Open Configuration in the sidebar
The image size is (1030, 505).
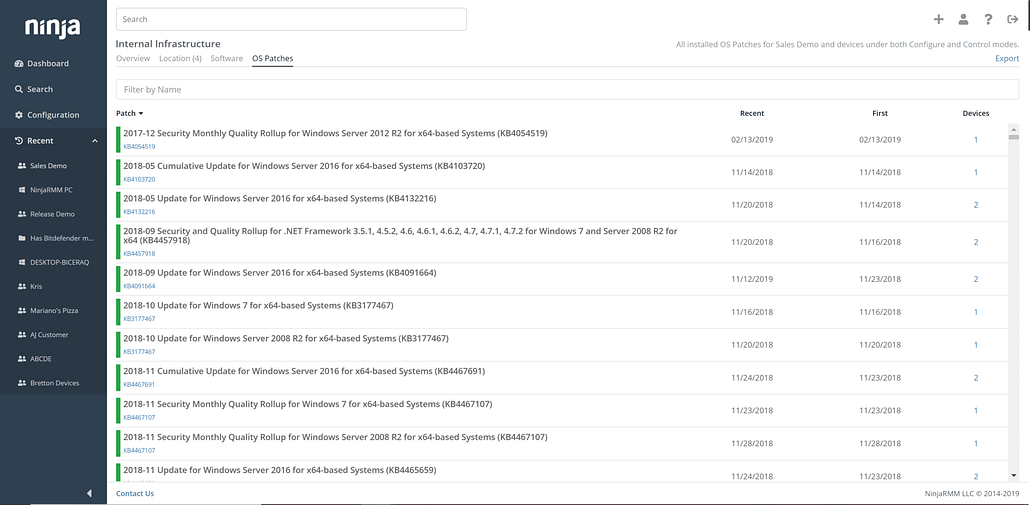tap(52, 115)
